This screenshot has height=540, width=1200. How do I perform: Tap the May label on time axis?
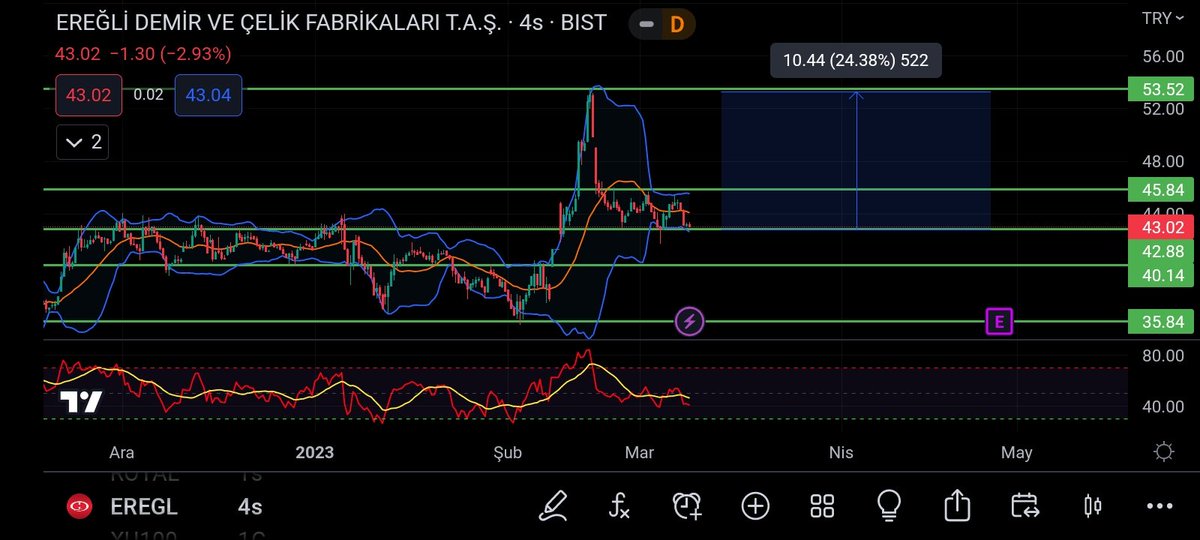tap(1017, 452)
